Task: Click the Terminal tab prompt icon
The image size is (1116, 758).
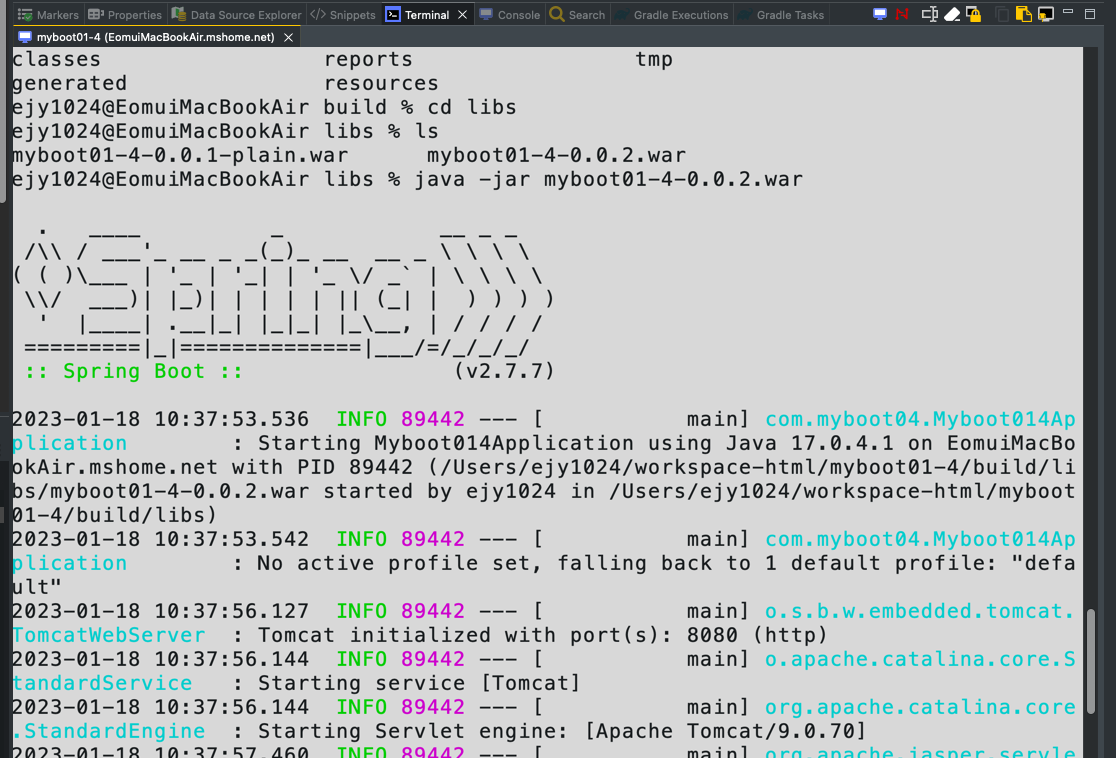Action: point(393,14)
